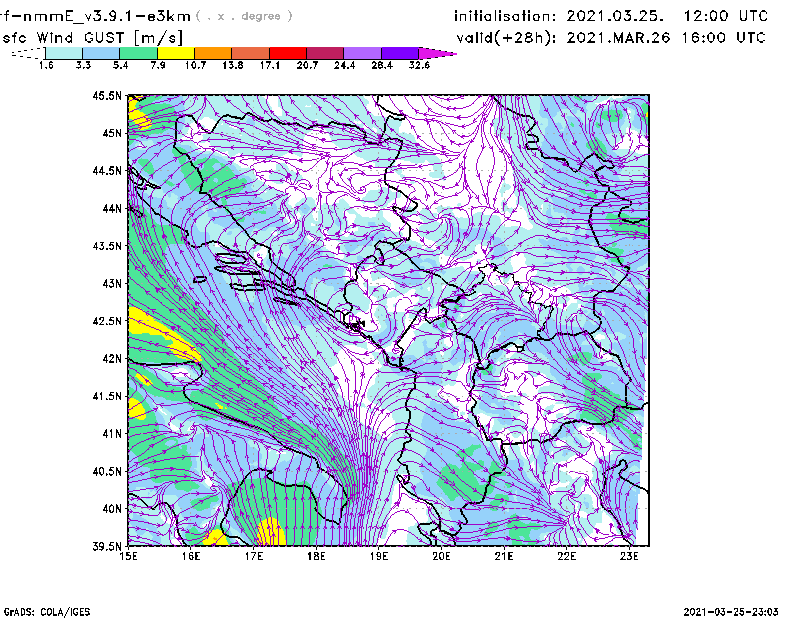800x618 pixels.
Task: Click the magenta arrow-shaped end of the legend
Action: (437, 53)
